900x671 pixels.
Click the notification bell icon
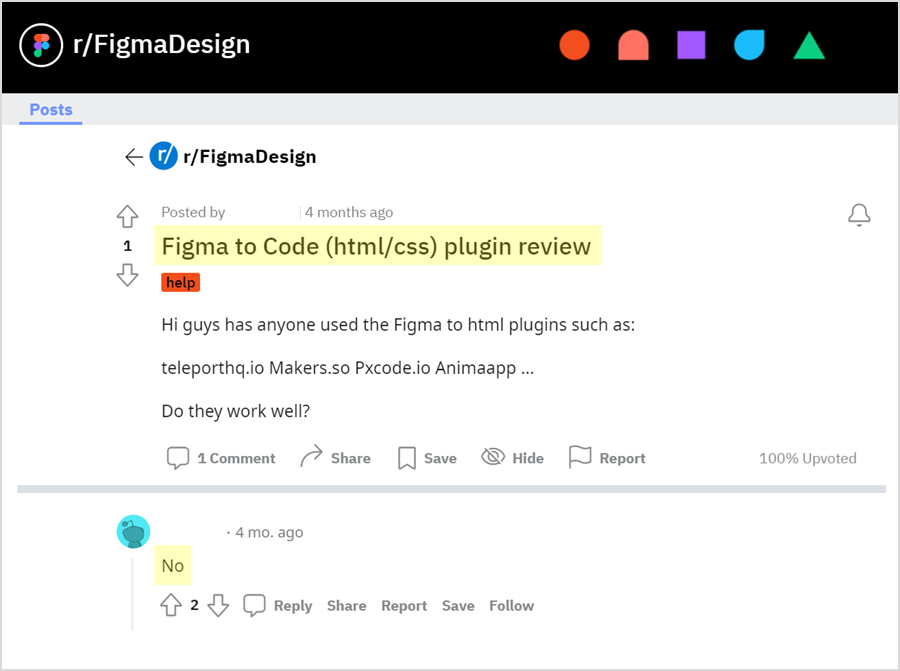[859, 214]
